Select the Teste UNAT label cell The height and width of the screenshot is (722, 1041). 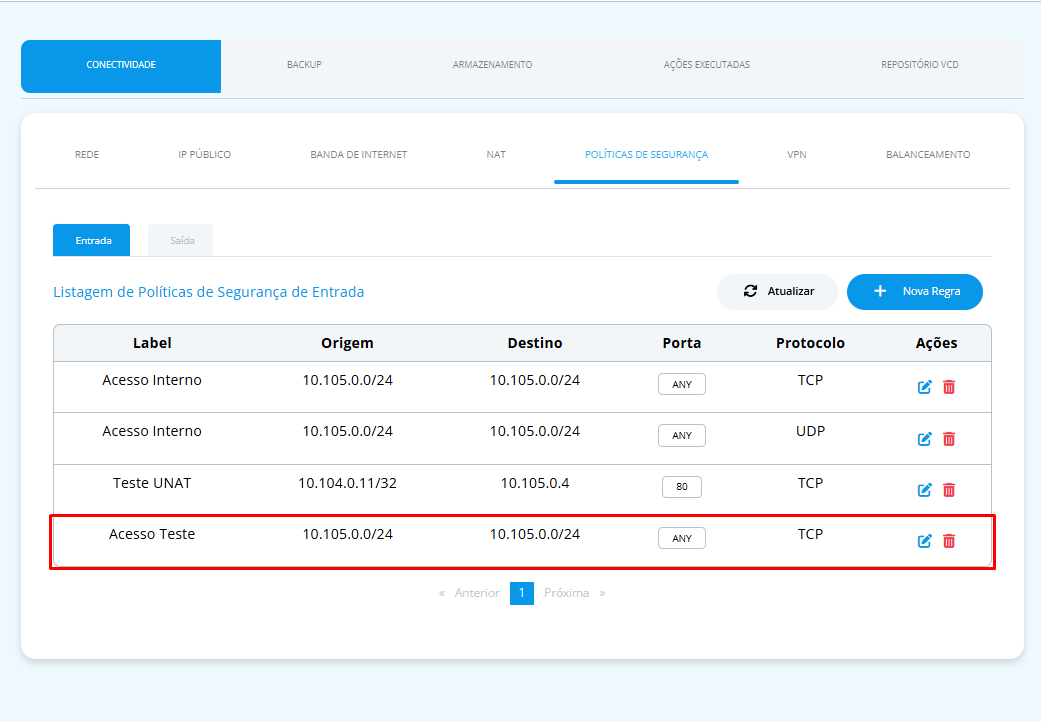pos(152,483)
